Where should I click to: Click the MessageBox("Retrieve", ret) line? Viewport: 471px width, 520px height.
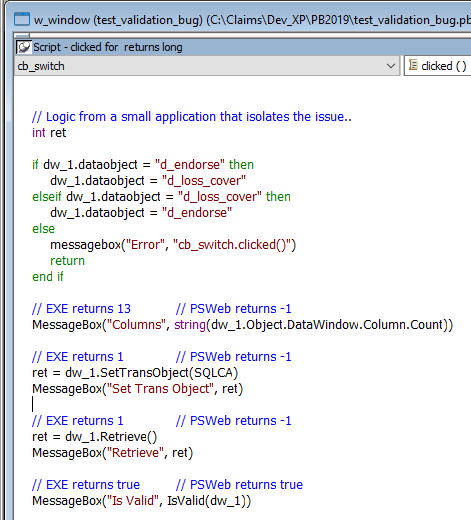tap(112, 453)
